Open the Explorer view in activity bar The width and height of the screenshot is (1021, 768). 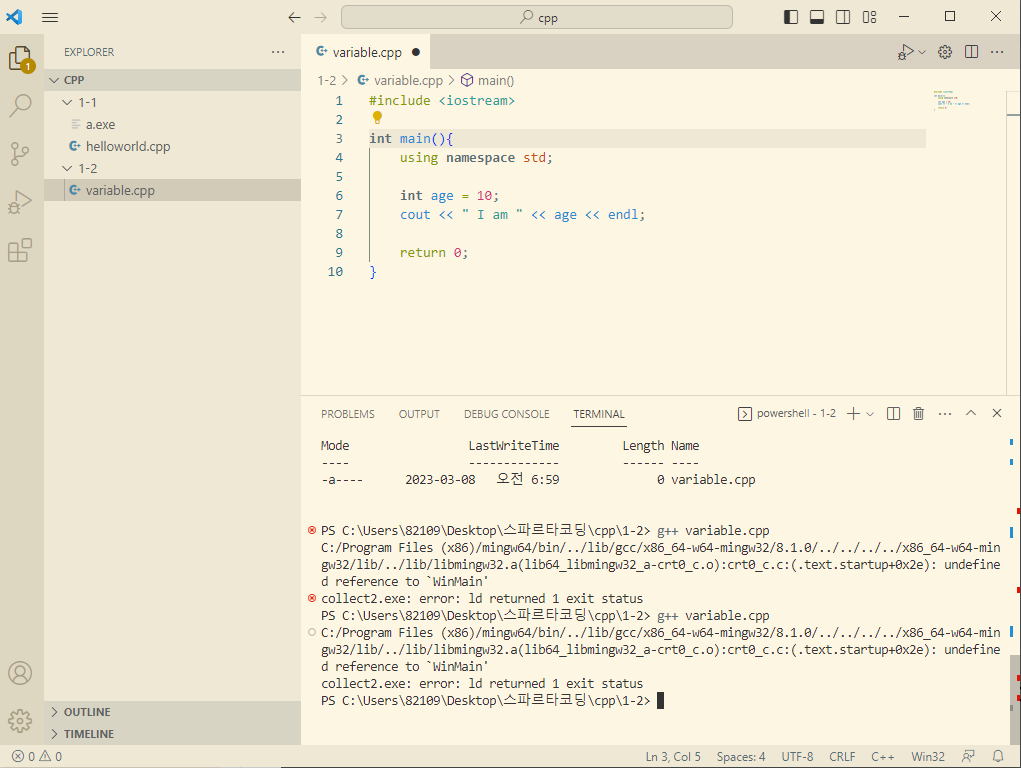[21, 59]
